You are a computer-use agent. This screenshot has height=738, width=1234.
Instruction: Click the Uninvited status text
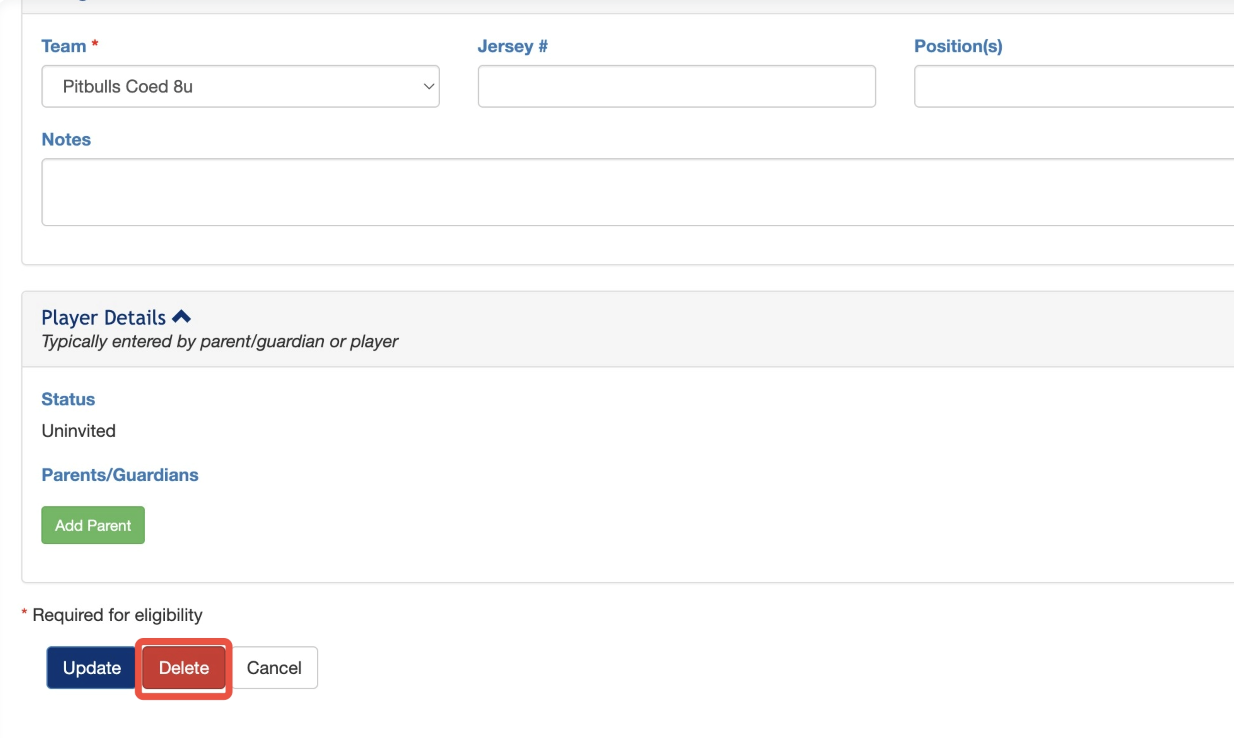[x=78, y=431]
